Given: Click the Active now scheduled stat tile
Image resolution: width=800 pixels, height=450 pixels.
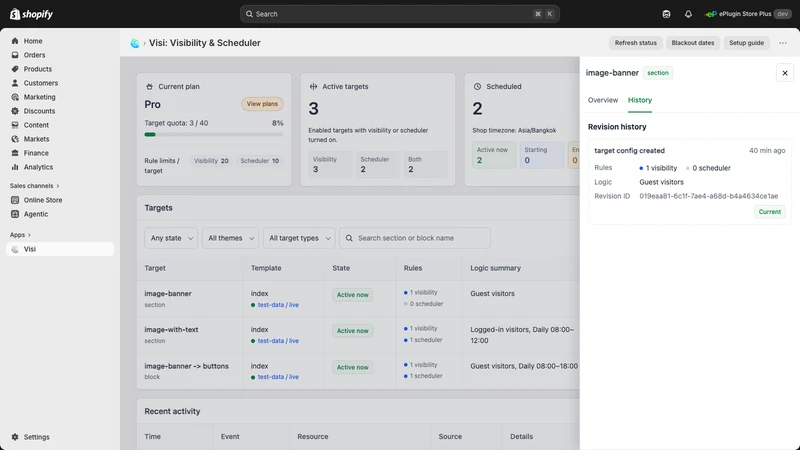Looking at the screenshot, I should 493,155.
